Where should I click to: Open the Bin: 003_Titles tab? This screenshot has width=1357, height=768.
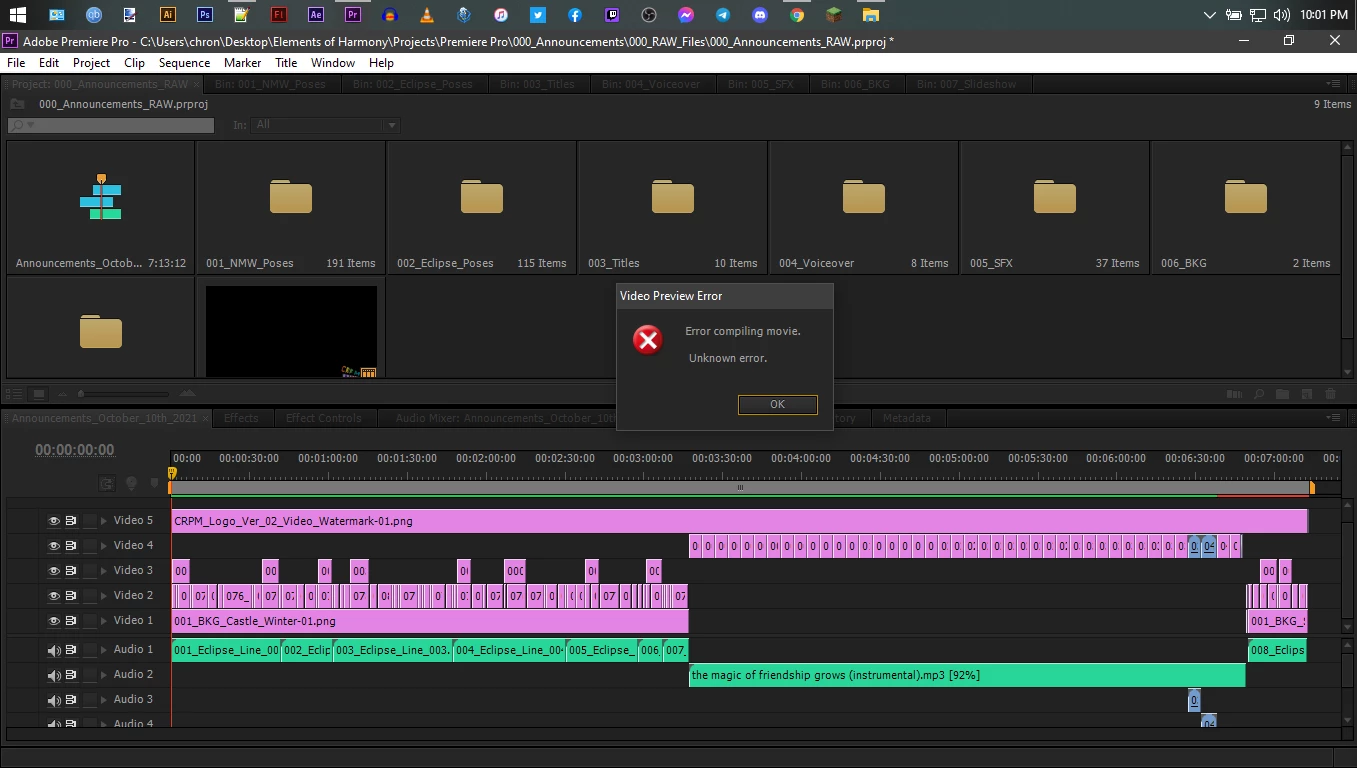point(538,84)
